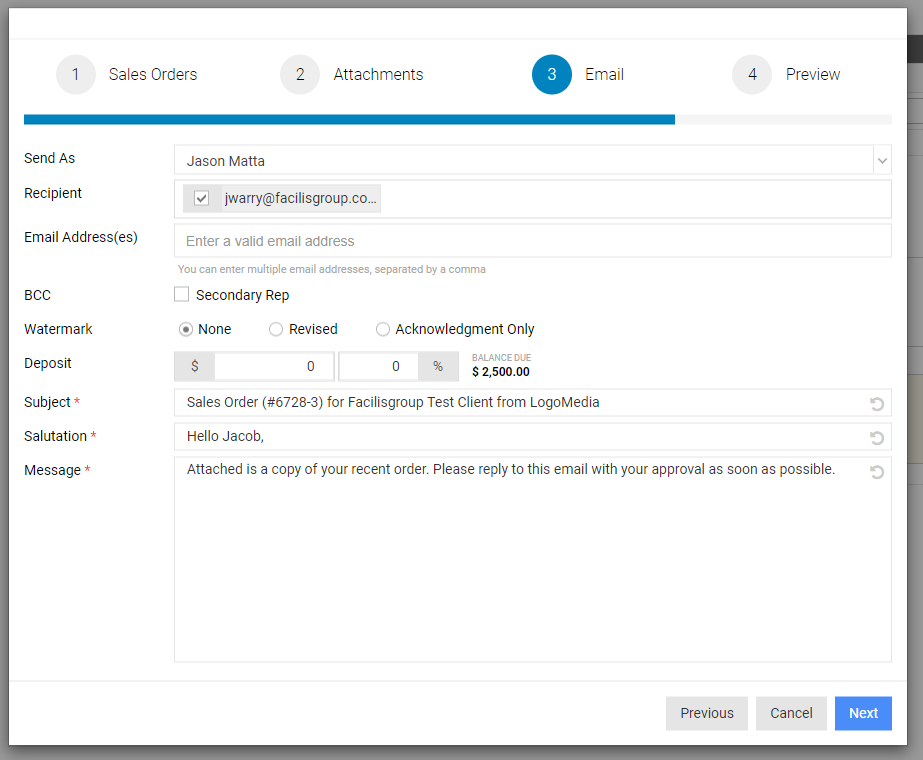Open the Send As dropdown arrow

pos(882,160)
